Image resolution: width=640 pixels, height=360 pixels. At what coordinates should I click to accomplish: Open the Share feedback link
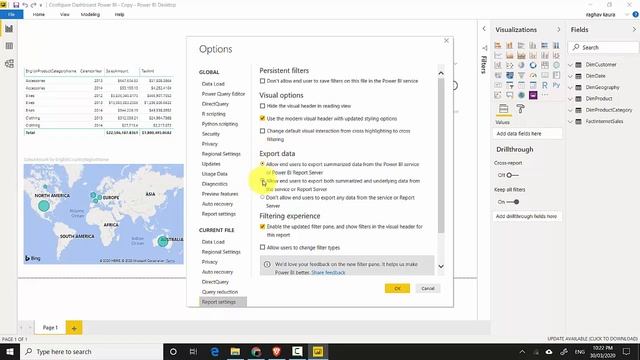[328, 272]
